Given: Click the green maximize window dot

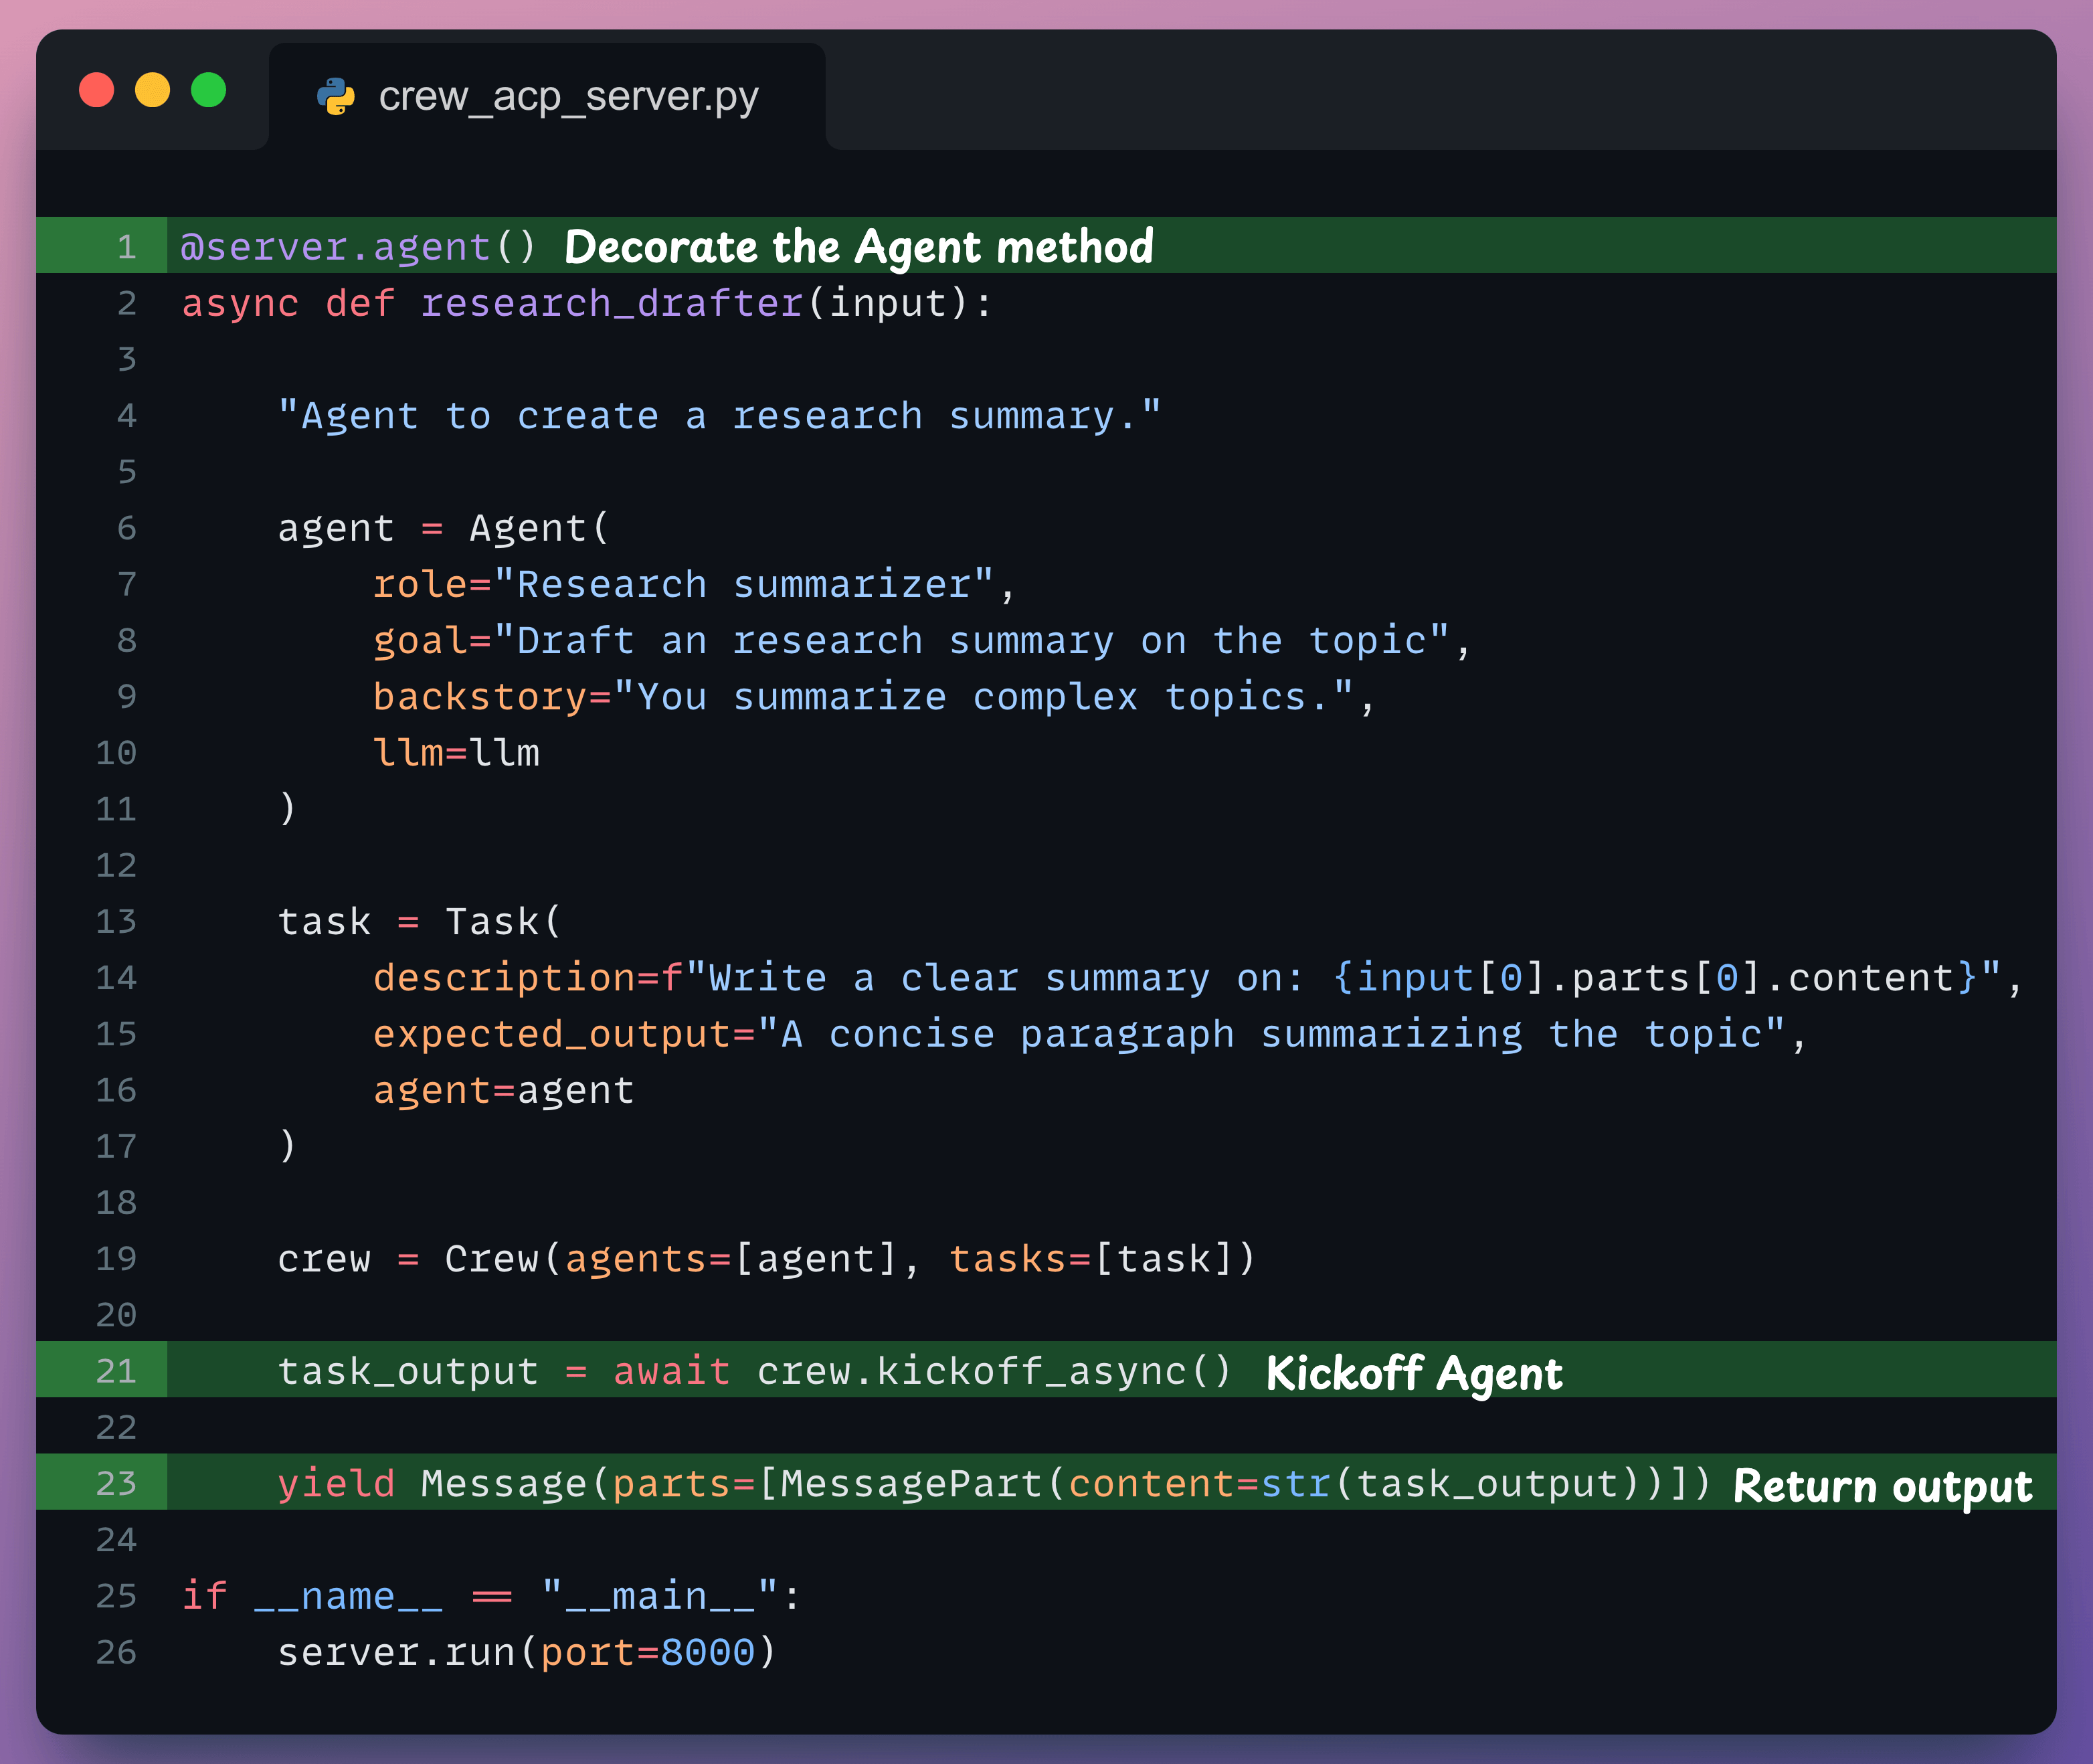Looking at the screenshot, I should pyautogui.click(x=209, y=90).
